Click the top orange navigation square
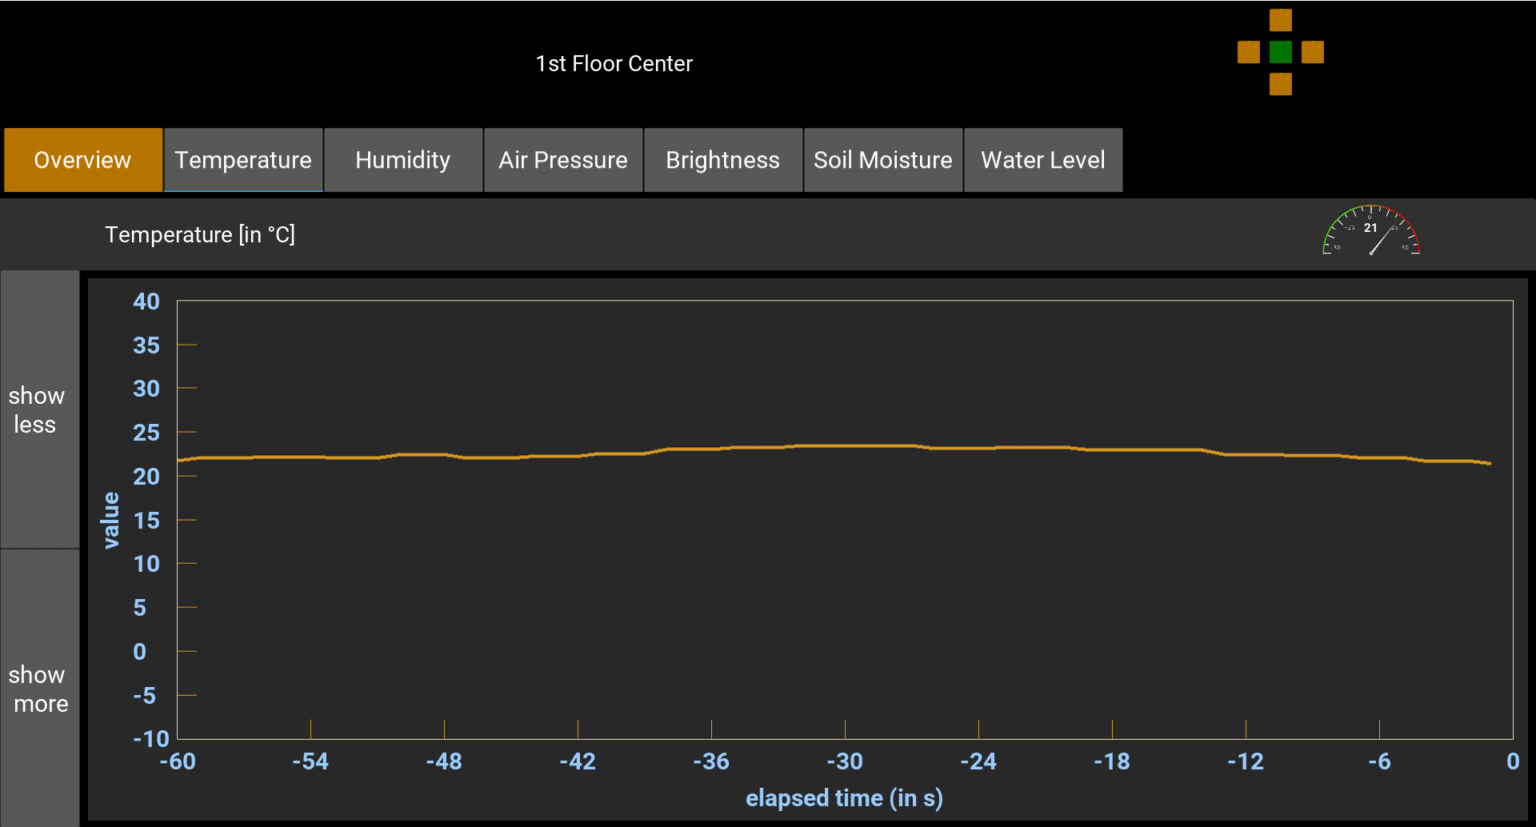 [x=1280, y=21]
